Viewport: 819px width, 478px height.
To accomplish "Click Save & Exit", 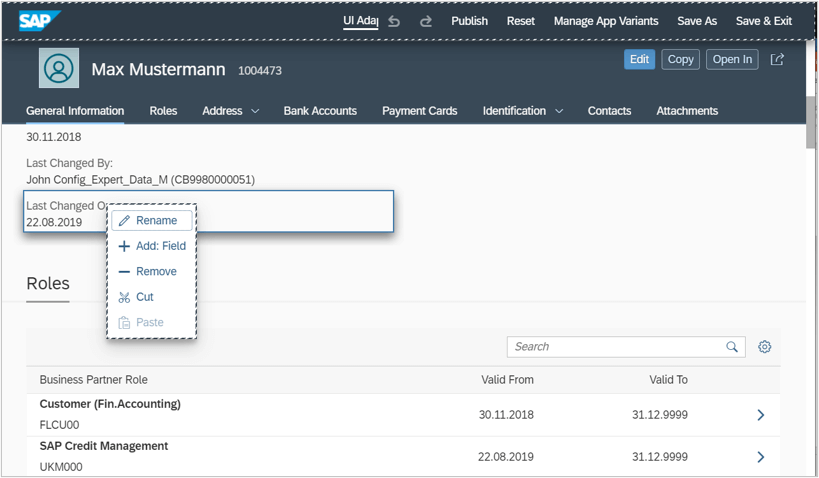I will click(764, 21).
